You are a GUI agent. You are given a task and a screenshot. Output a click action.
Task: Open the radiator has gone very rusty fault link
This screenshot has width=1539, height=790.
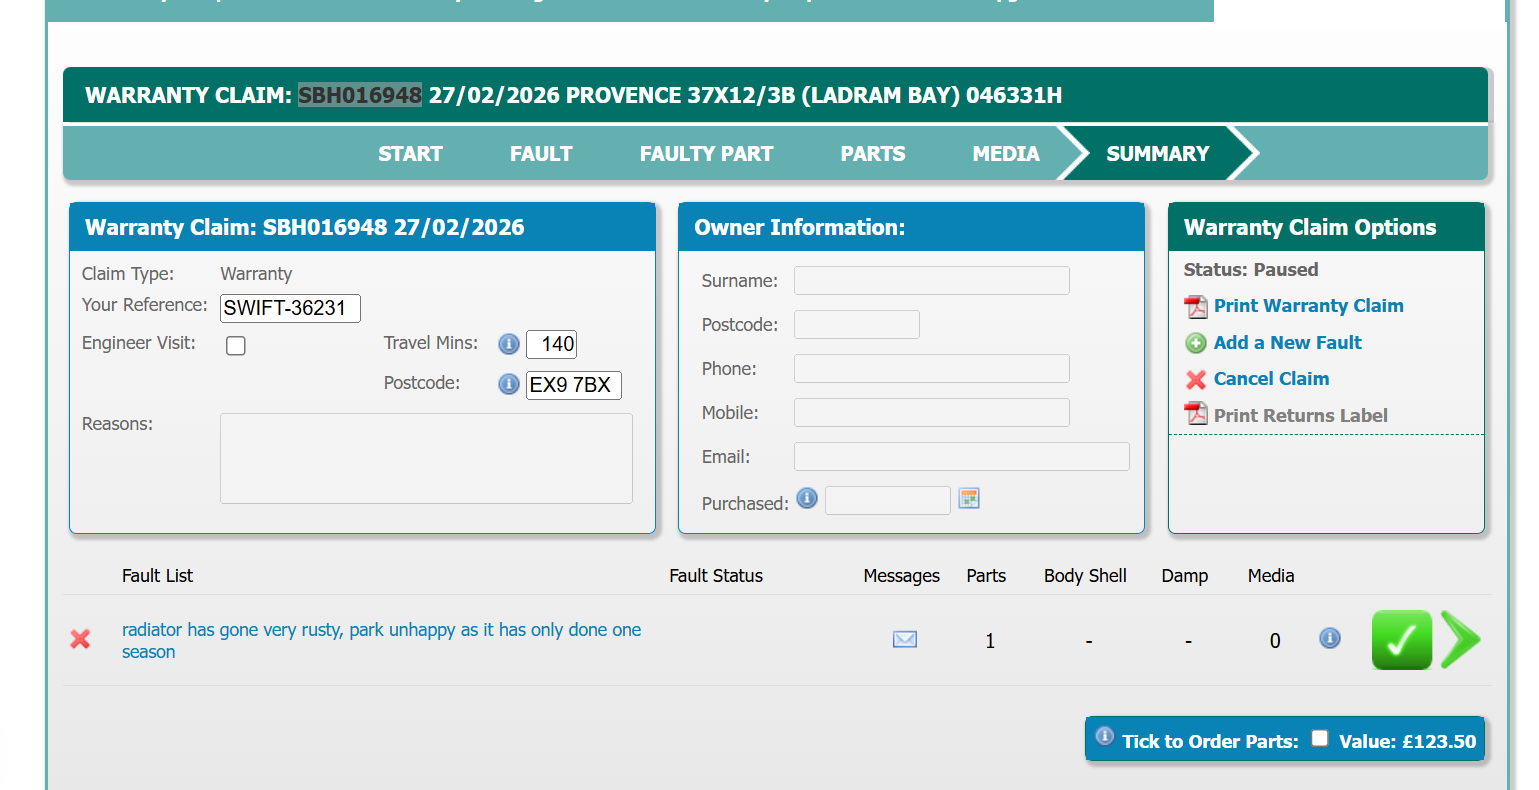[381, 630]
